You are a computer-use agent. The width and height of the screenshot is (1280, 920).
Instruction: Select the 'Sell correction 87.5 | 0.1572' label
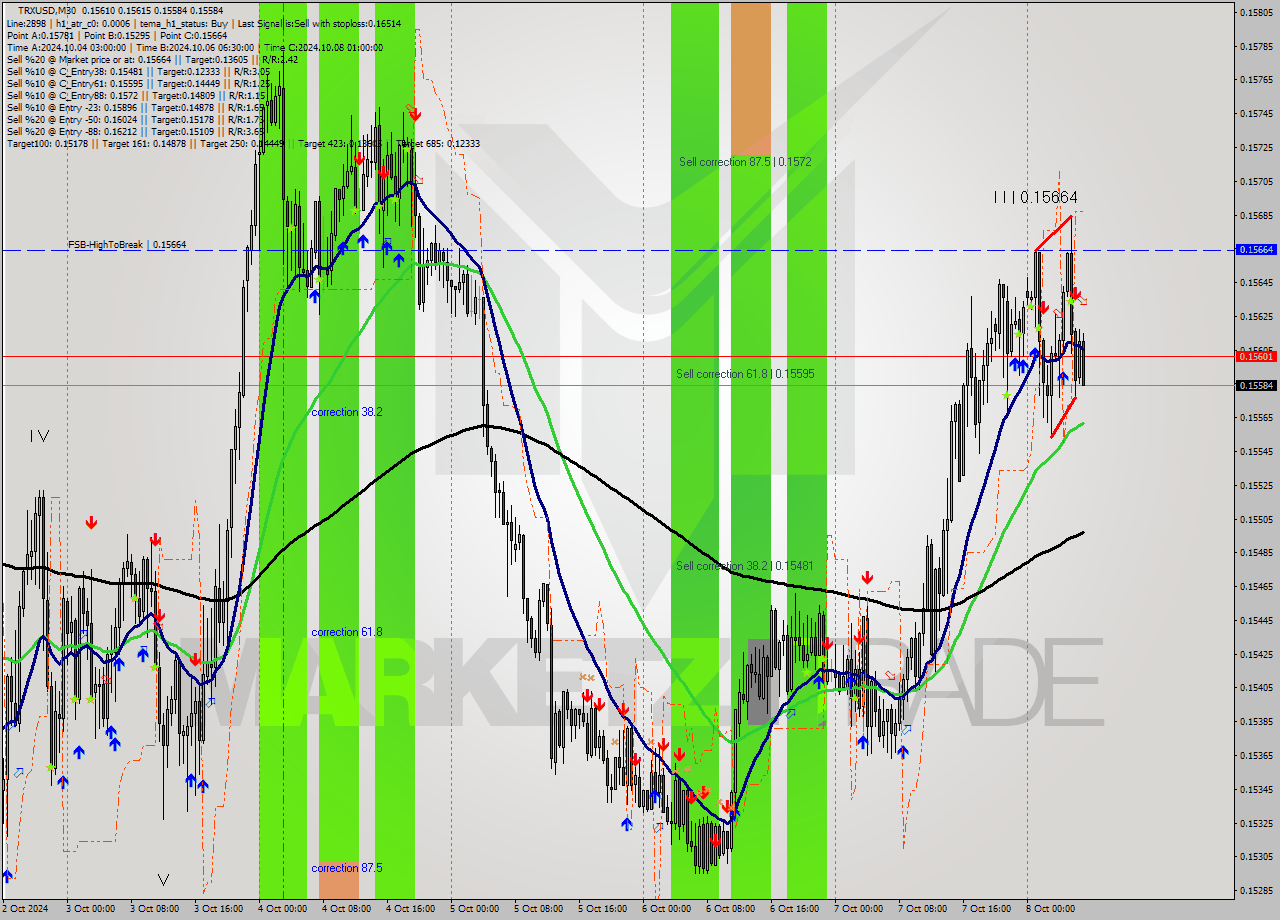pos(745,162)
